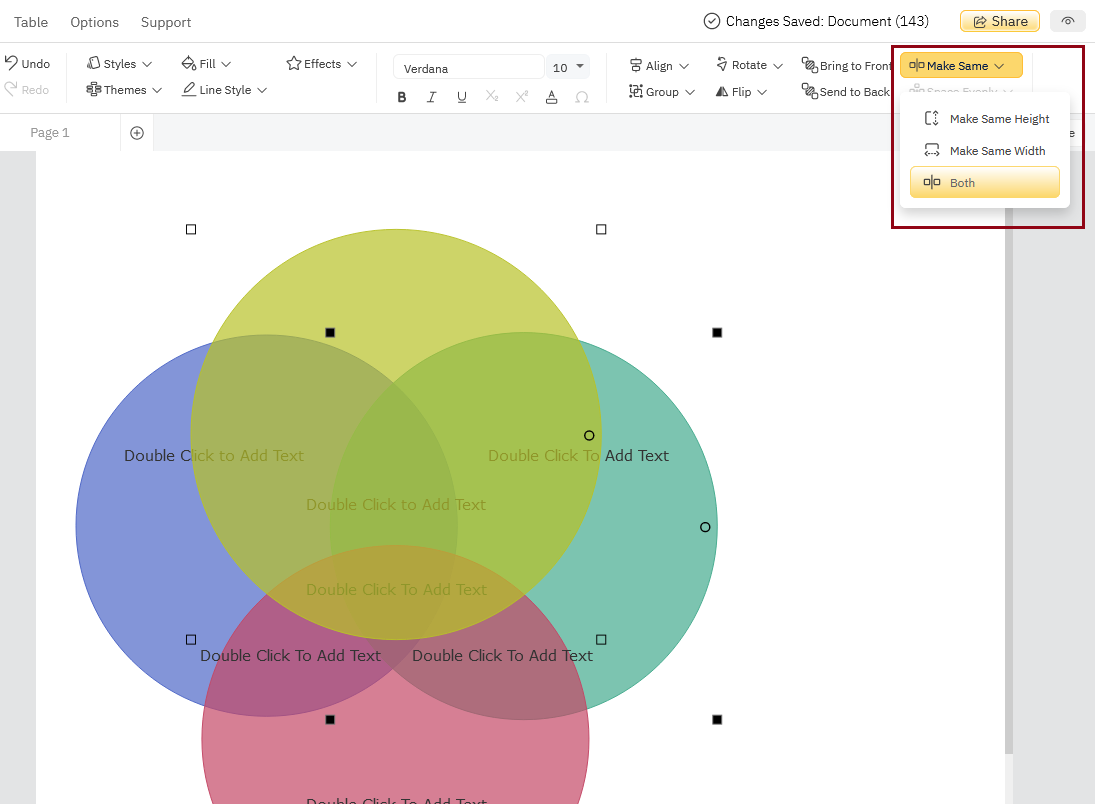This screenshot has height=804, width=1095.
Task: Open Line Style color options
Action: coord(223,89)
